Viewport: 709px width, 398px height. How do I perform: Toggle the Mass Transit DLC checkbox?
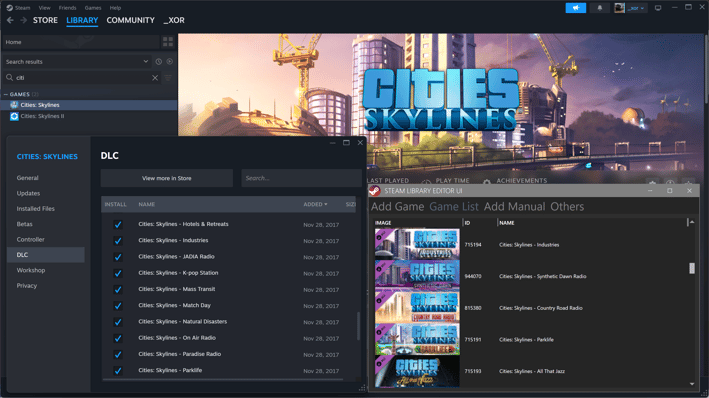pyautogui.click(x=118, y=289)
